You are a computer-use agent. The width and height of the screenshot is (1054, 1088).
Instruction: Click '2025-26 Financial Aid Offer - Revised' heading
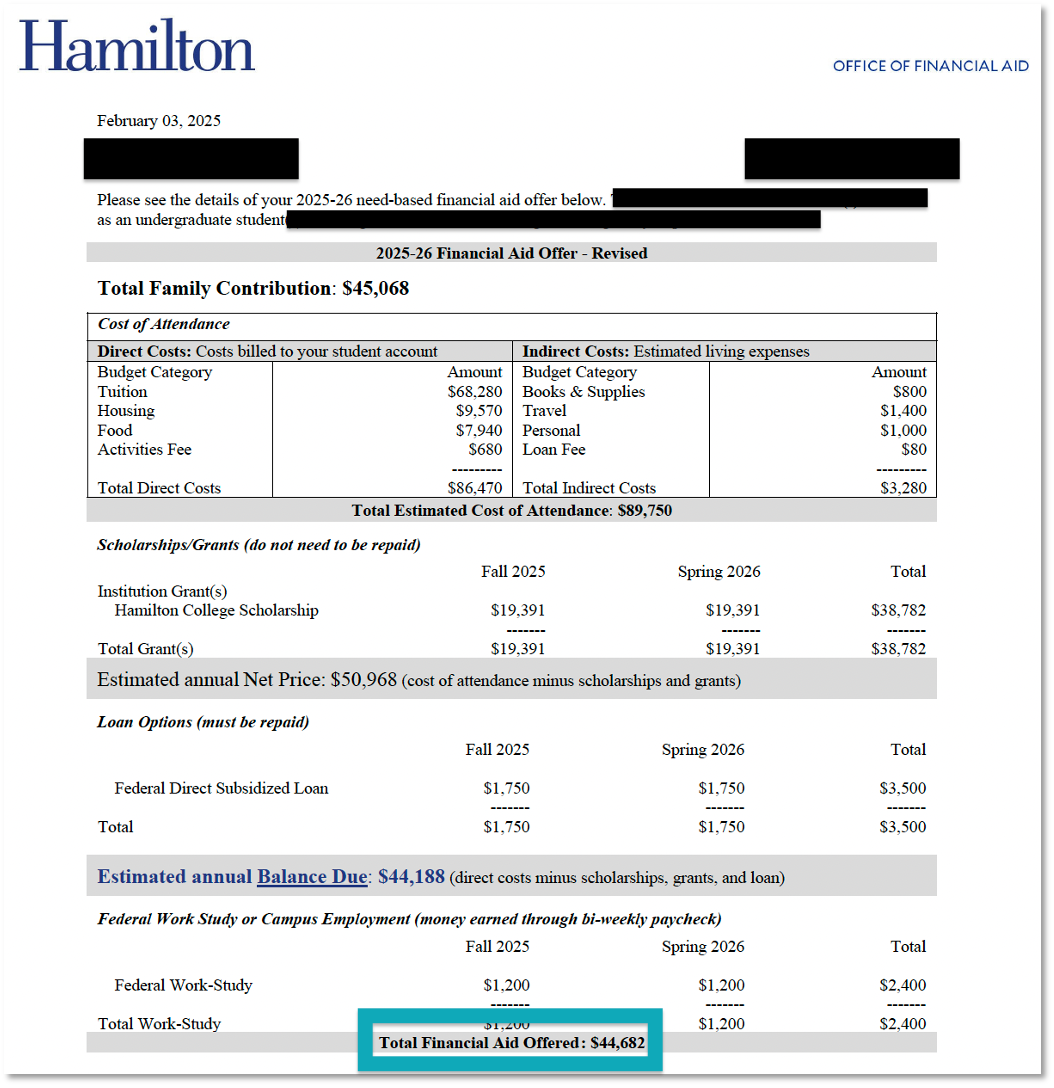click(x=511, y=253)
